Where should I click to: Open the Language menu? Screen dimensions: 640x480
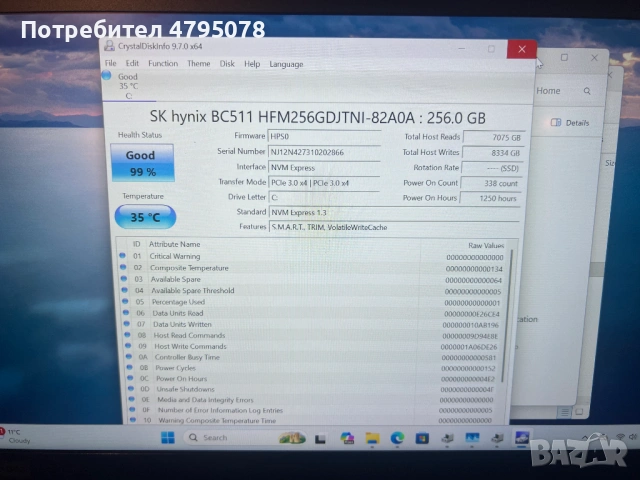[286, 64]
